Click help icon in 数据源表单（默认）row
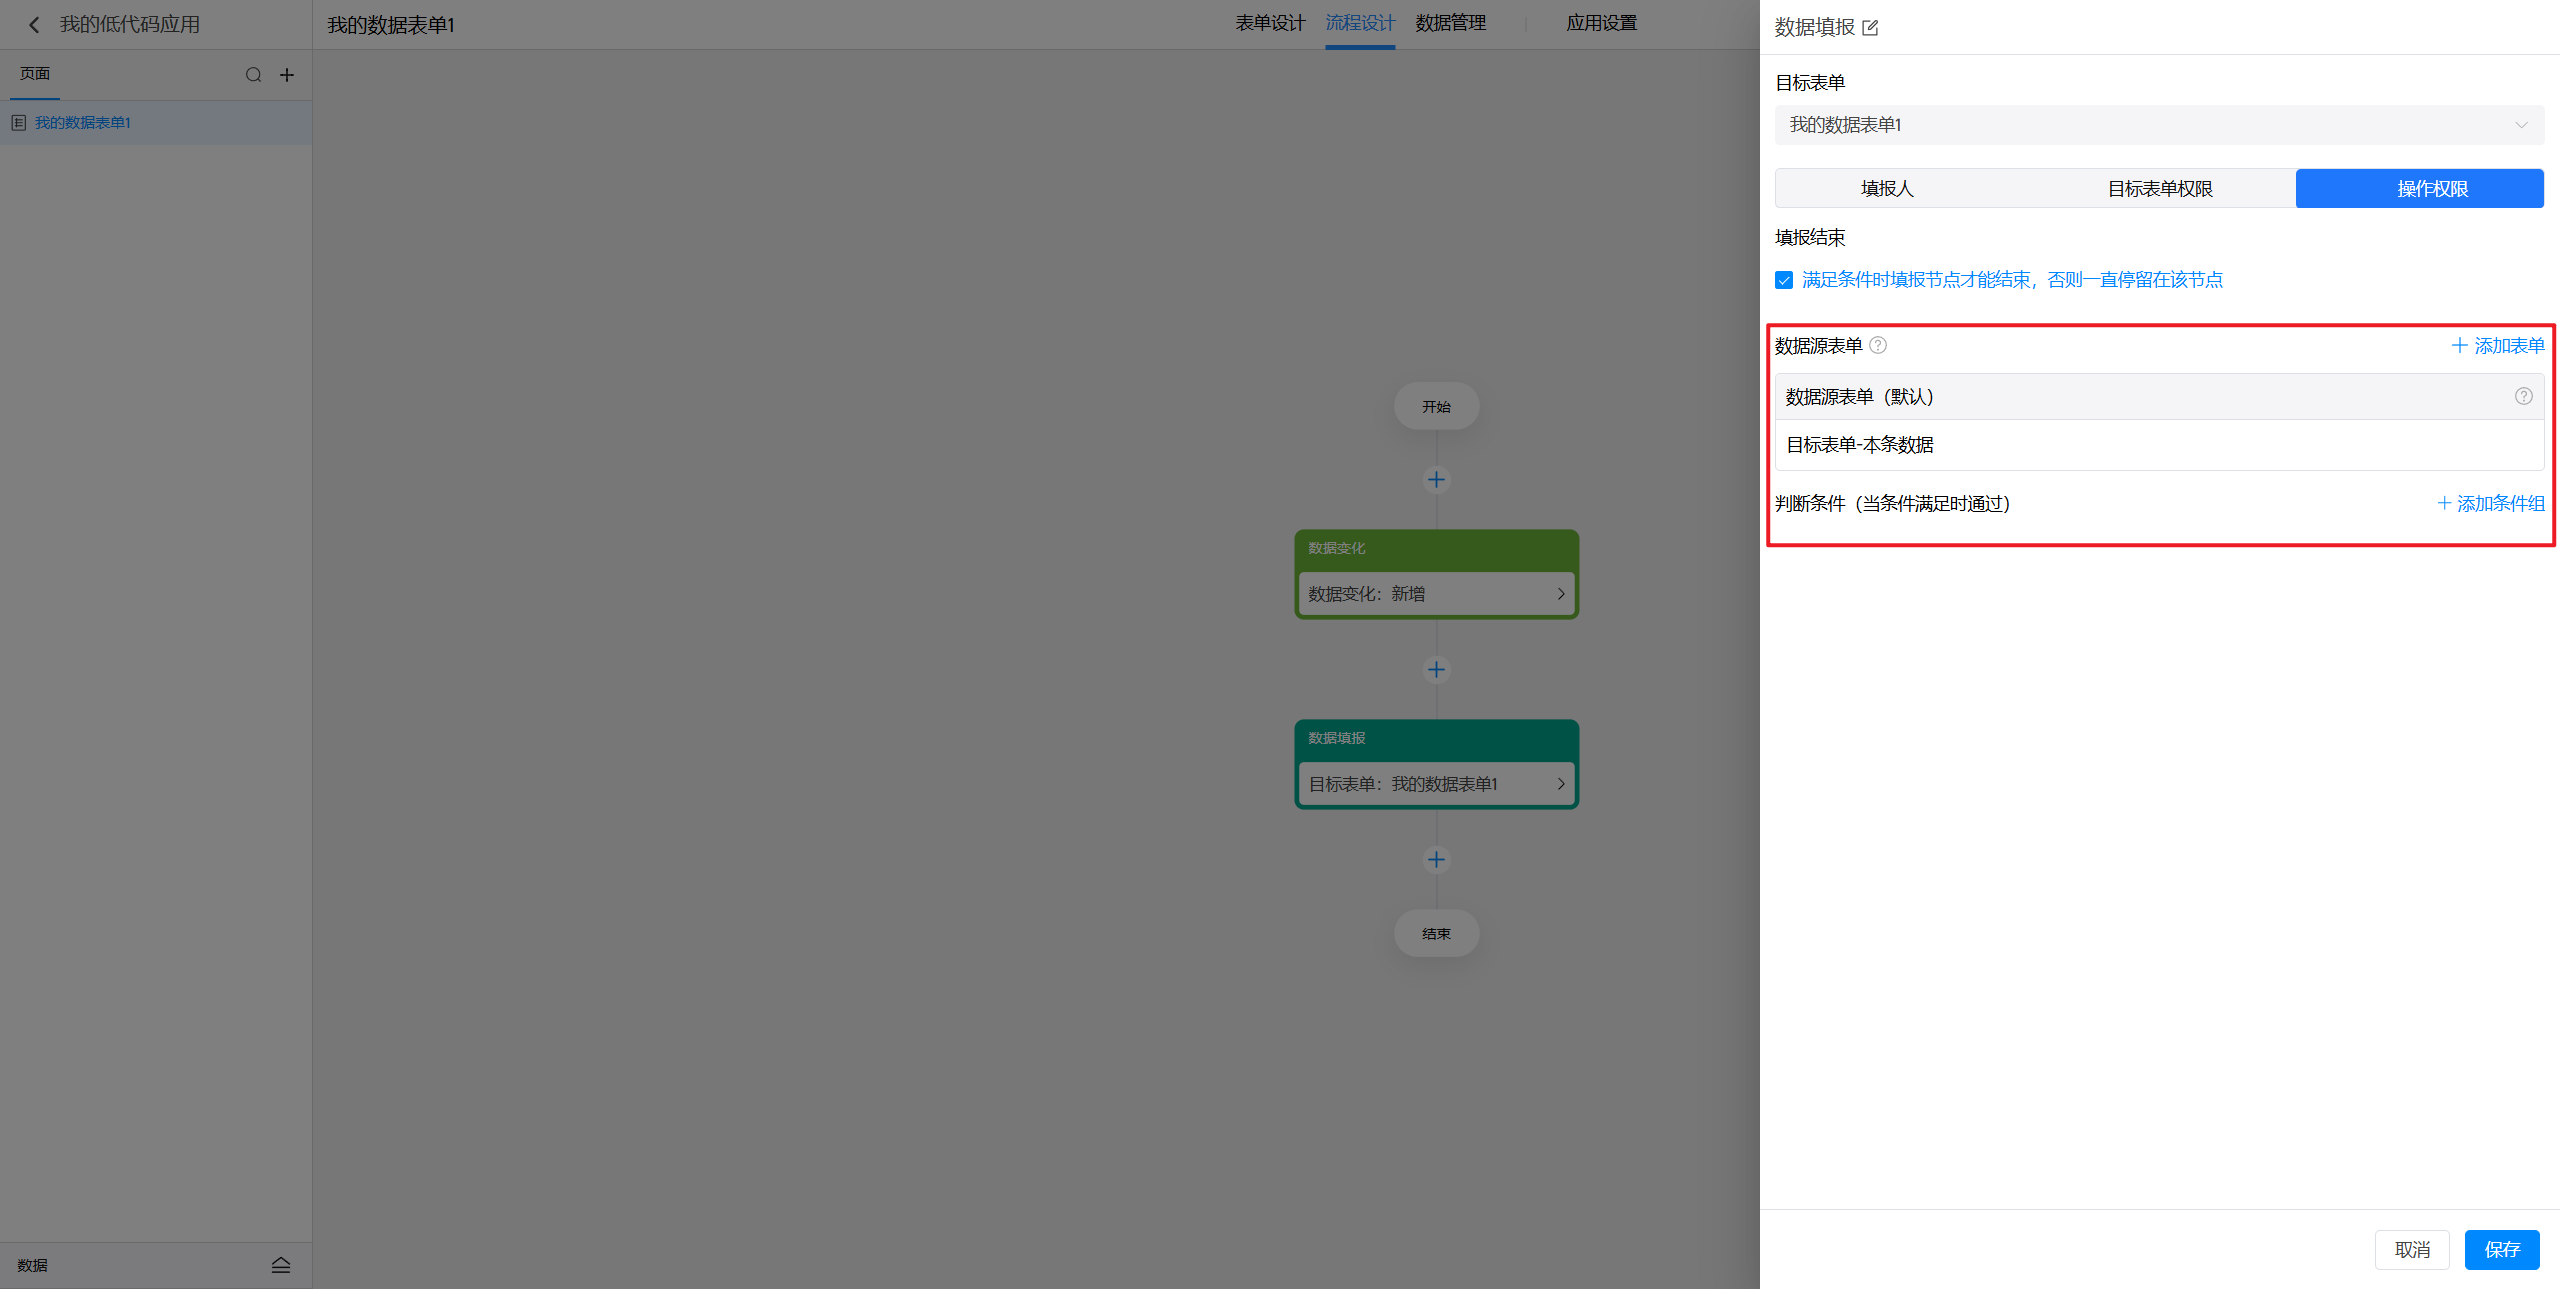The image size is (2560, 1289). pos(2523,396)
